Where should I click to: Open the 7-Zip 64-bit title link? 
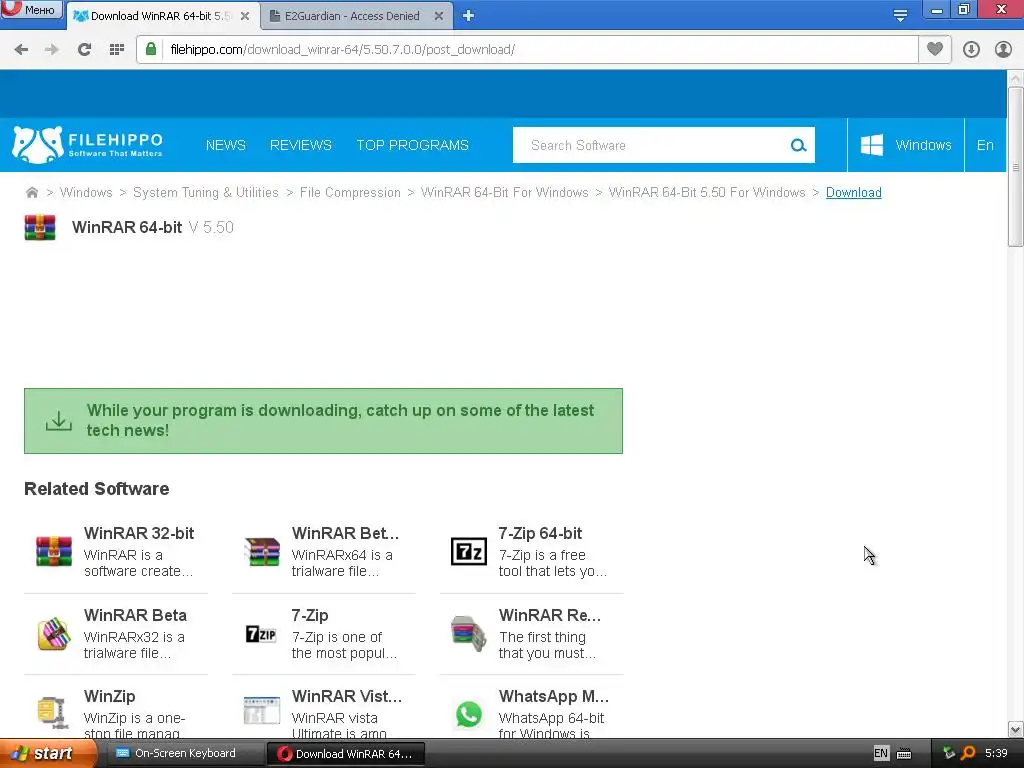click(x=540, y=533)
